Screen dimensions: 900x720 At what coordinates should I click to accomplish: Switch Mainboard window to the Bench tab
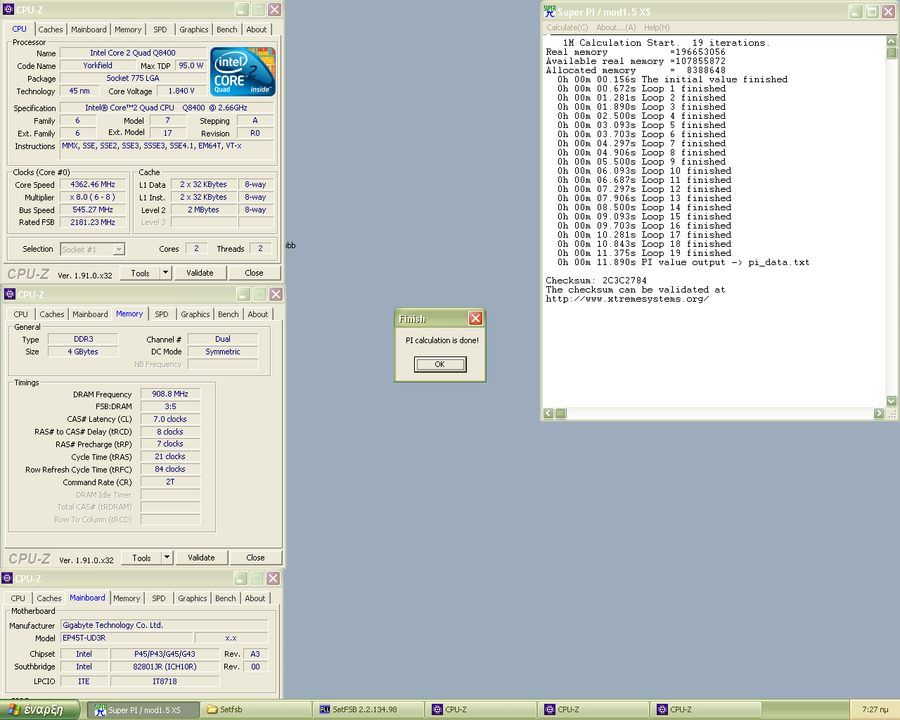point(226,598)
